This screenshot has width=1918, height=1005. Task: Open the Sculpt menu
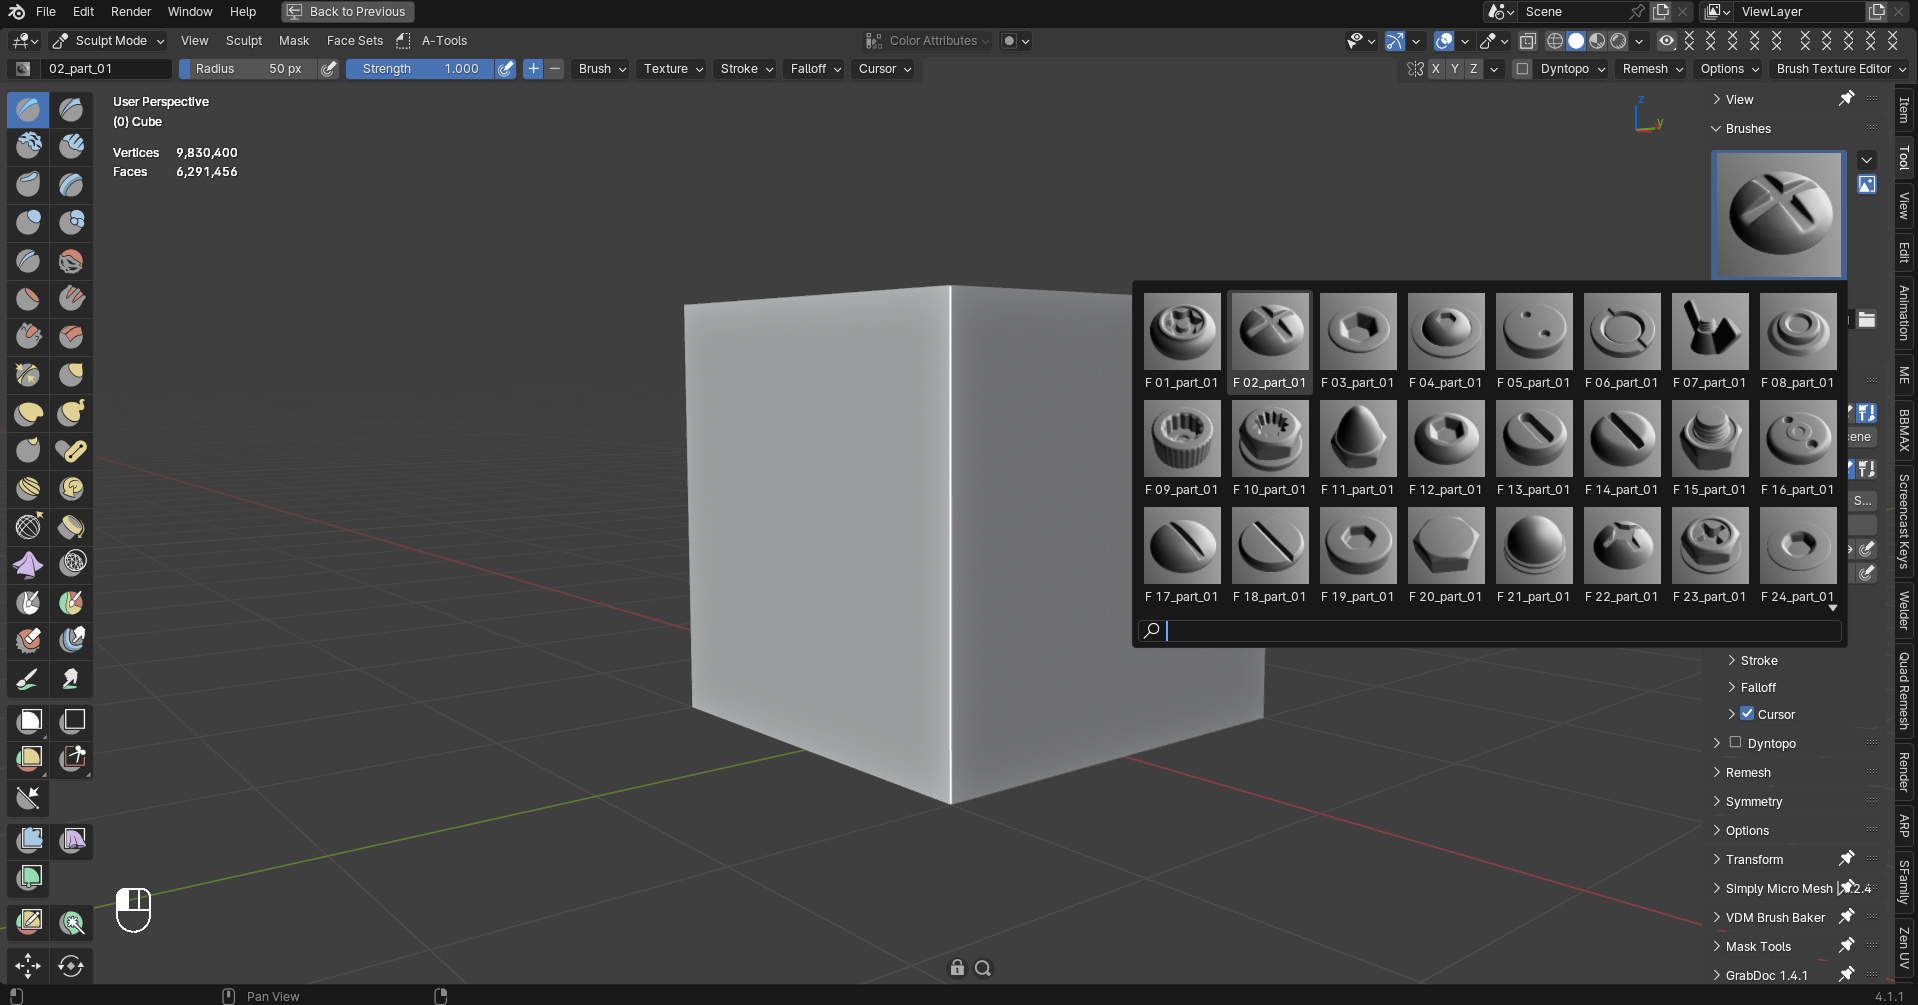click(243, 40)
